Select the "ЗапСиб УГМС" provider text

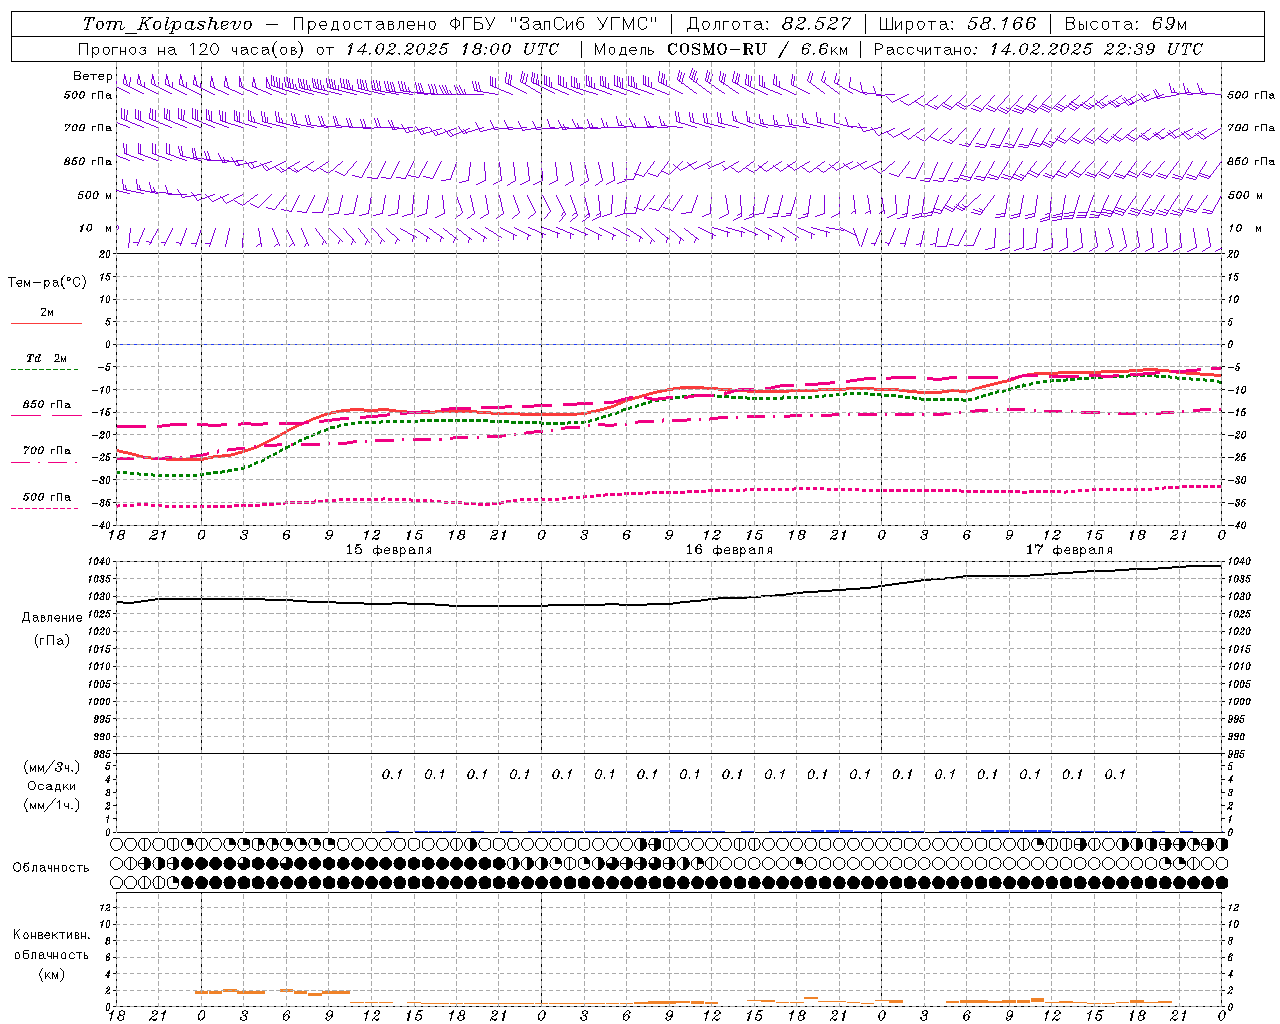coord(583,24)
